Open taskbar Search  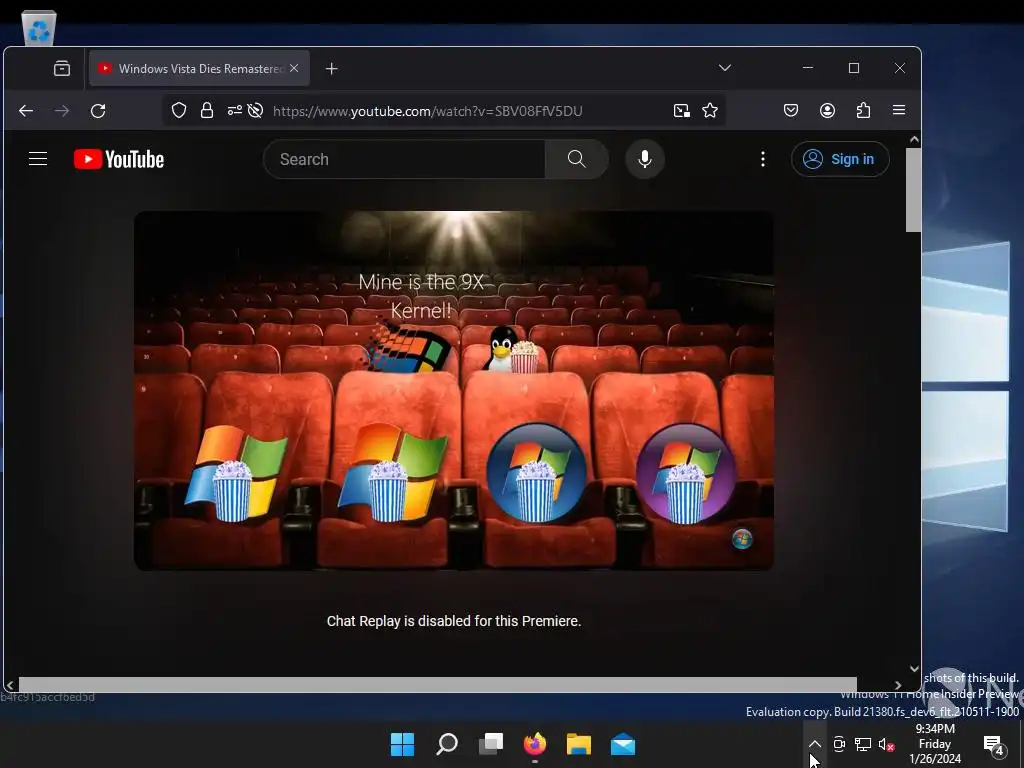click(x=447, y=744)
